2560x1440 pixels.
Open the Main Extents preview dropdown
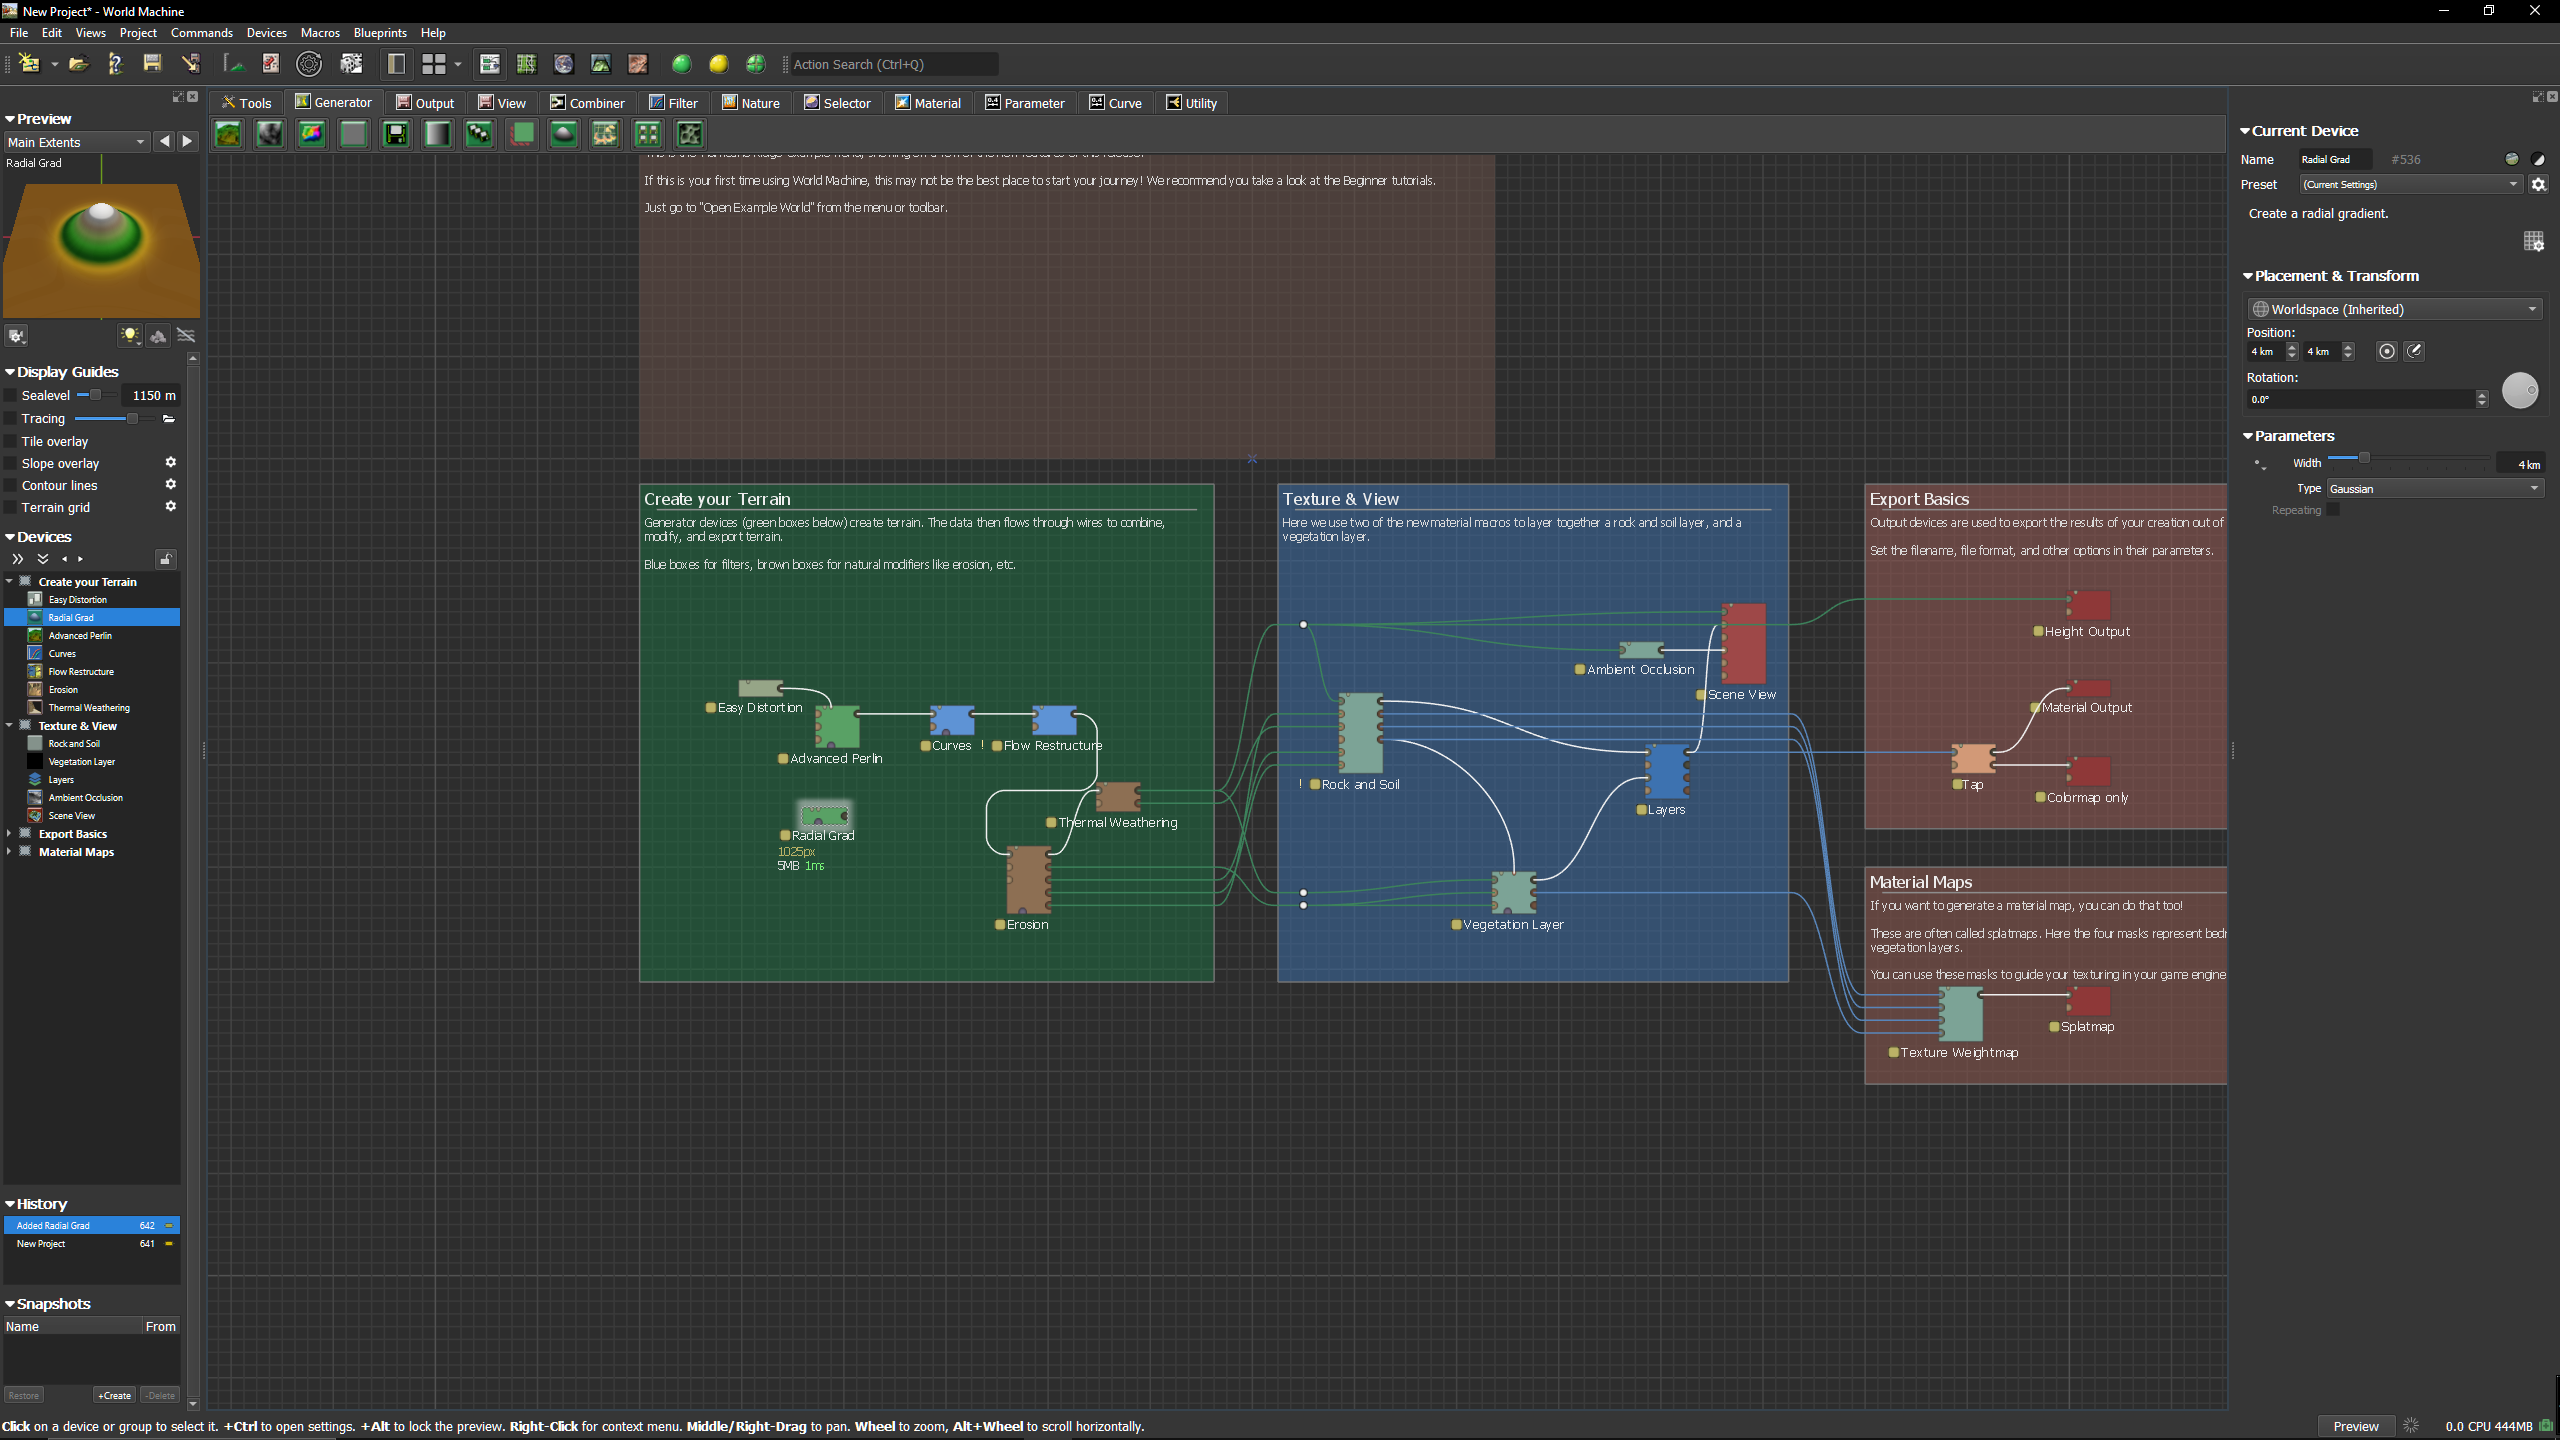coord(76,142)
